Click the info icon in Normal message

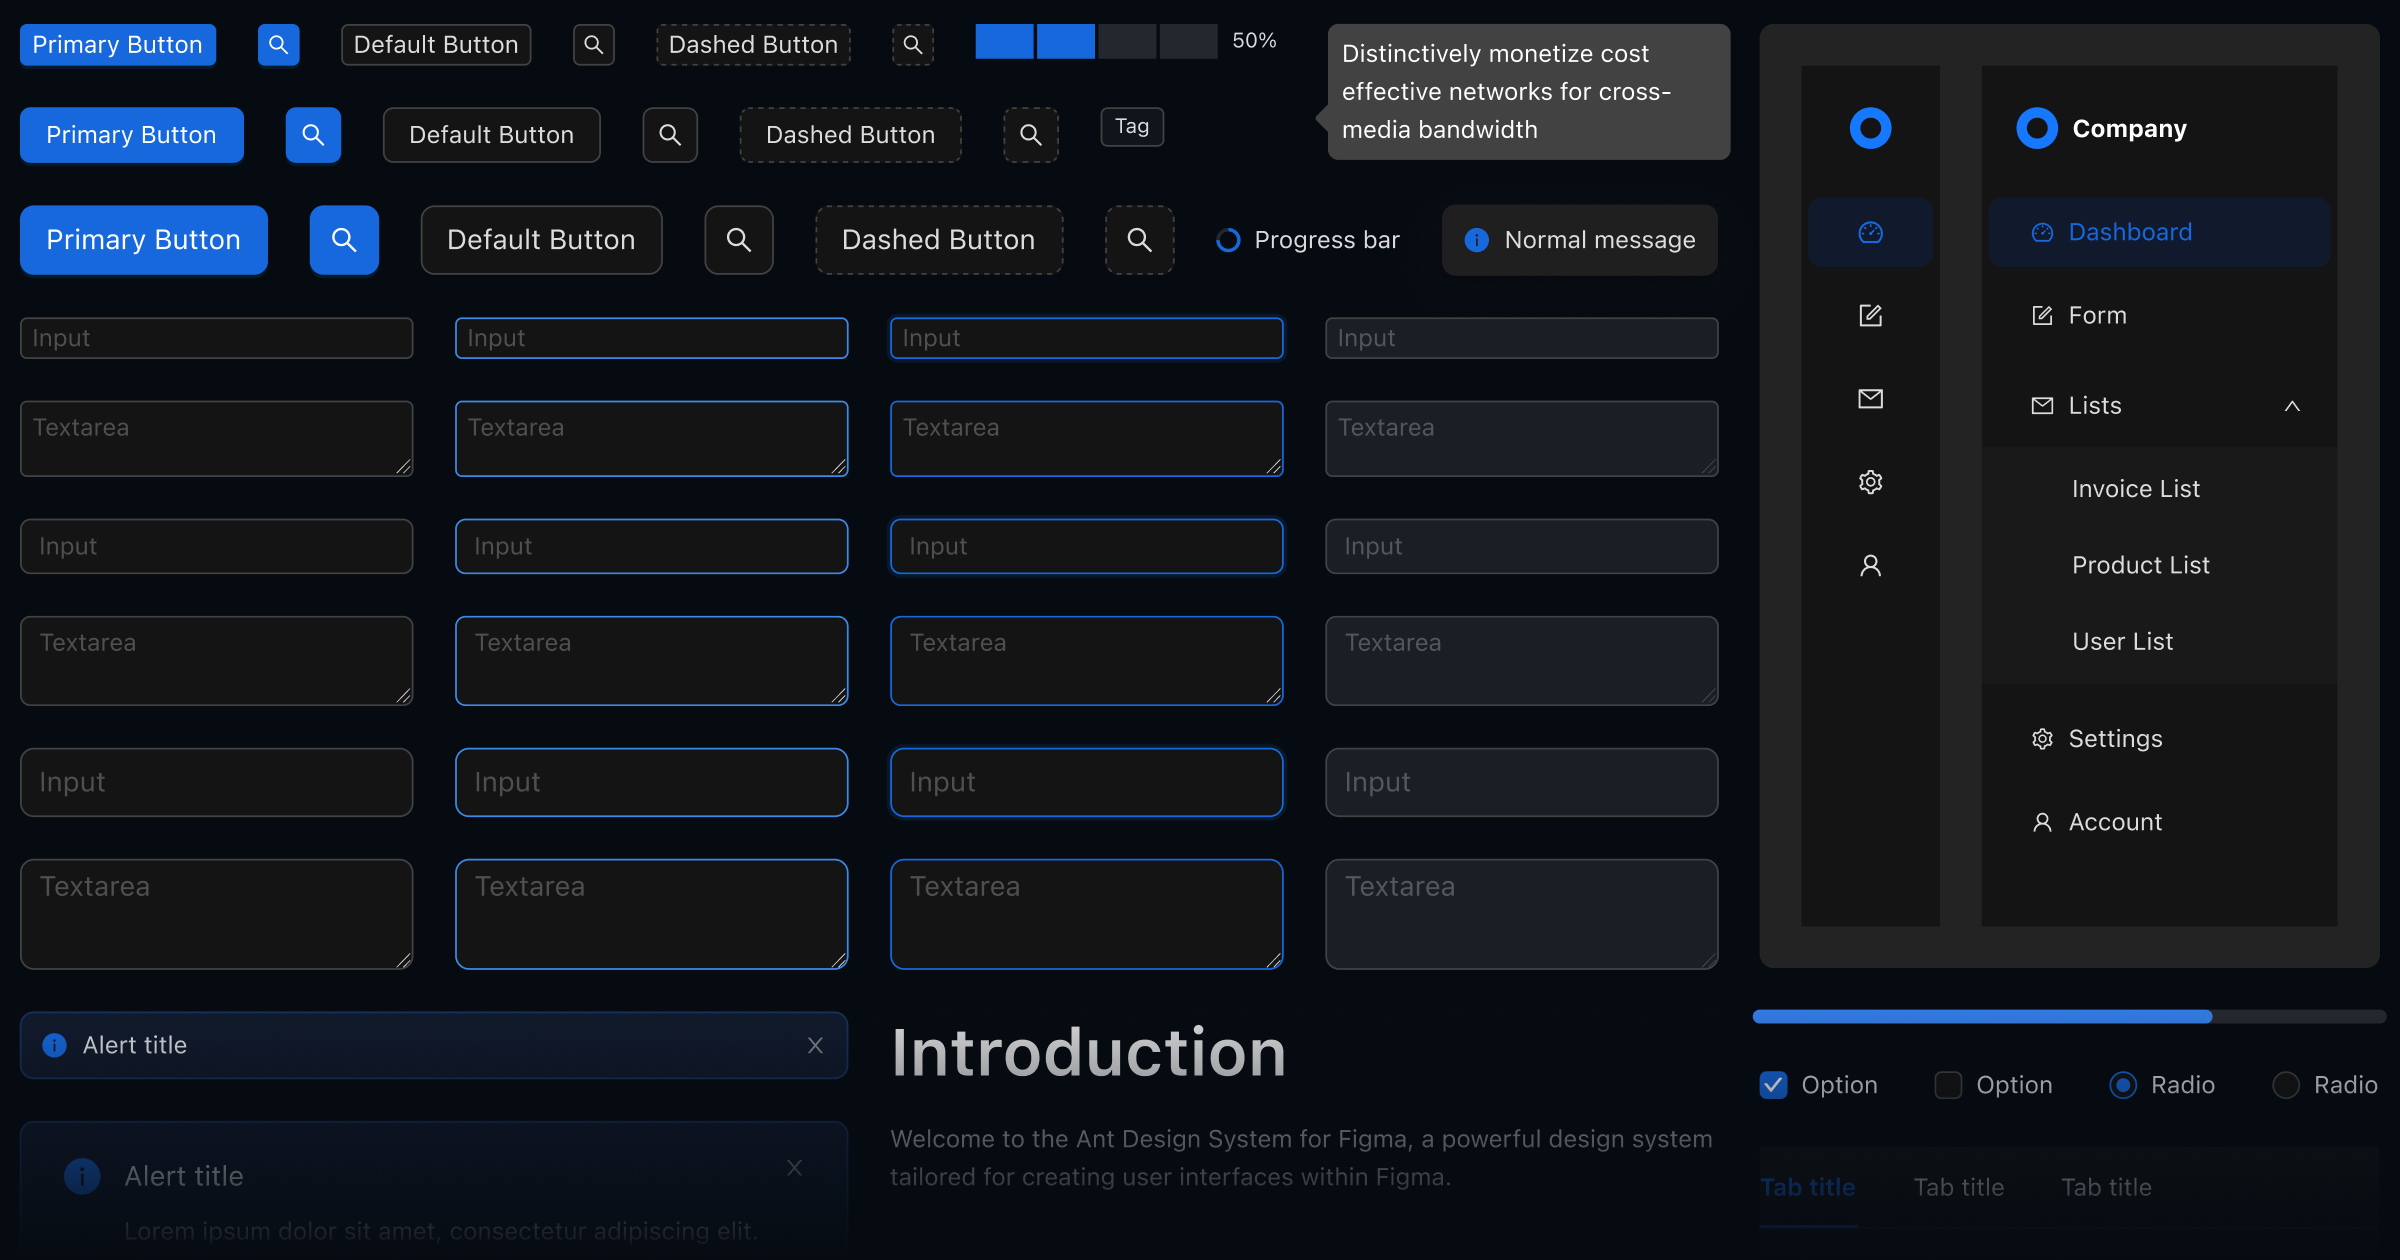tap(1476, 240)
